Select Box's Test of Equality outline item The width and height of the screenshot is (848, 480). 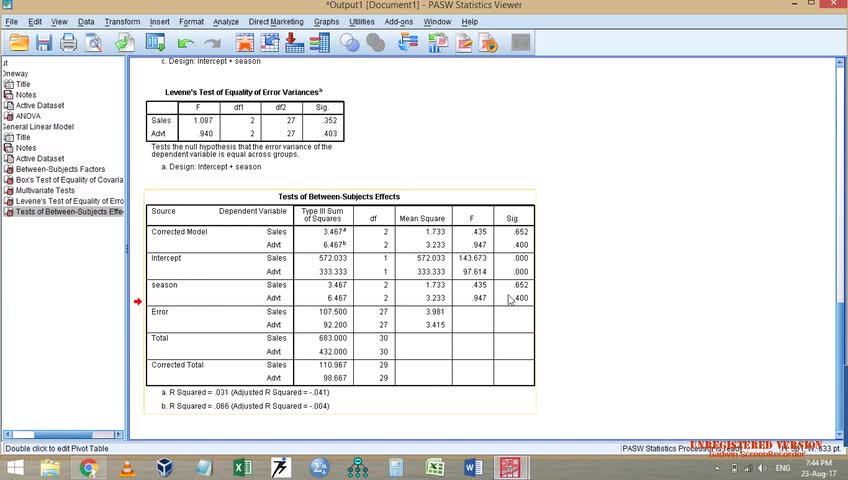click(69, 179)
